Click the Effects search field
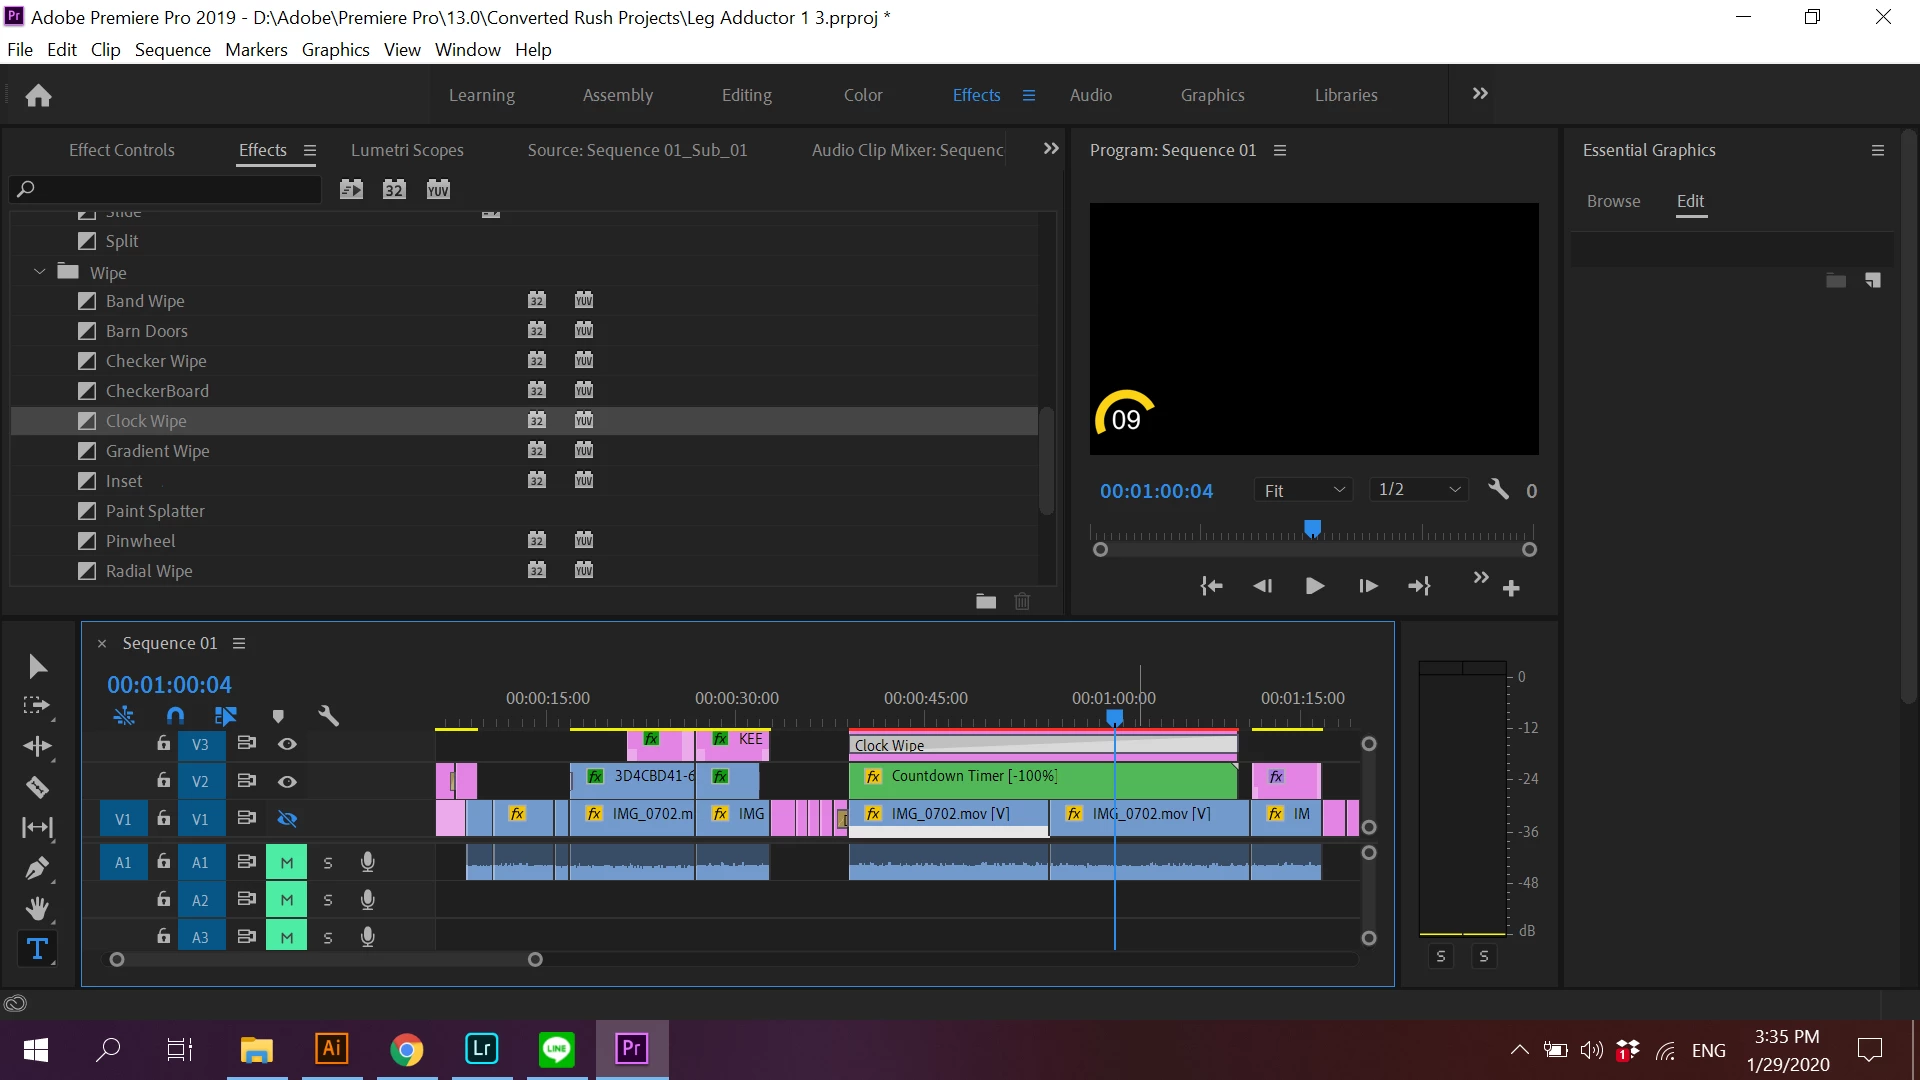Image resolution: width=1920 pixels, height=1080 pixels. 166,189
